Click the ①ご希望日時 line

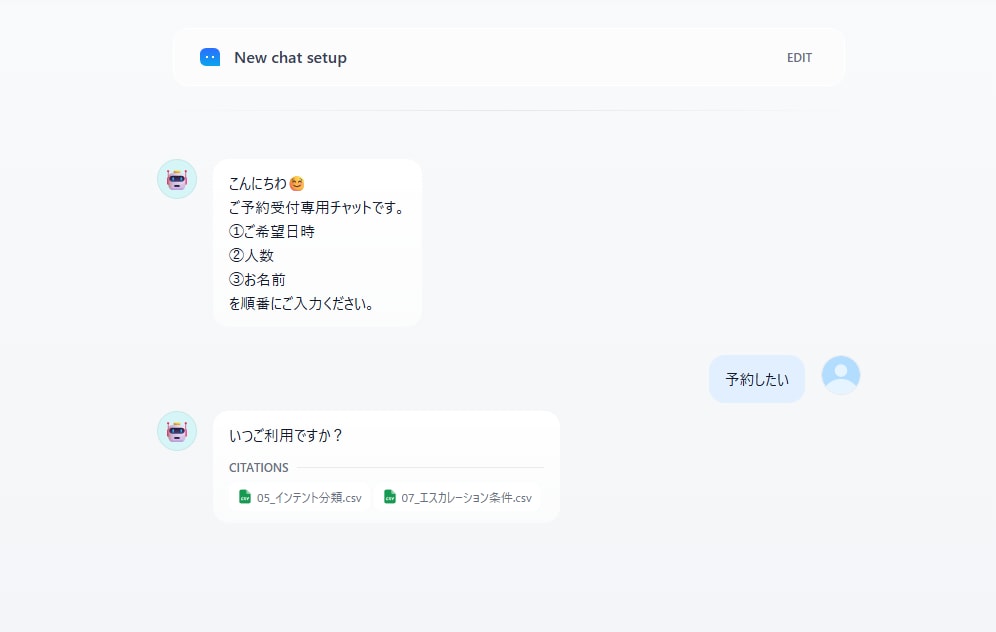click(x=272, y=232)
